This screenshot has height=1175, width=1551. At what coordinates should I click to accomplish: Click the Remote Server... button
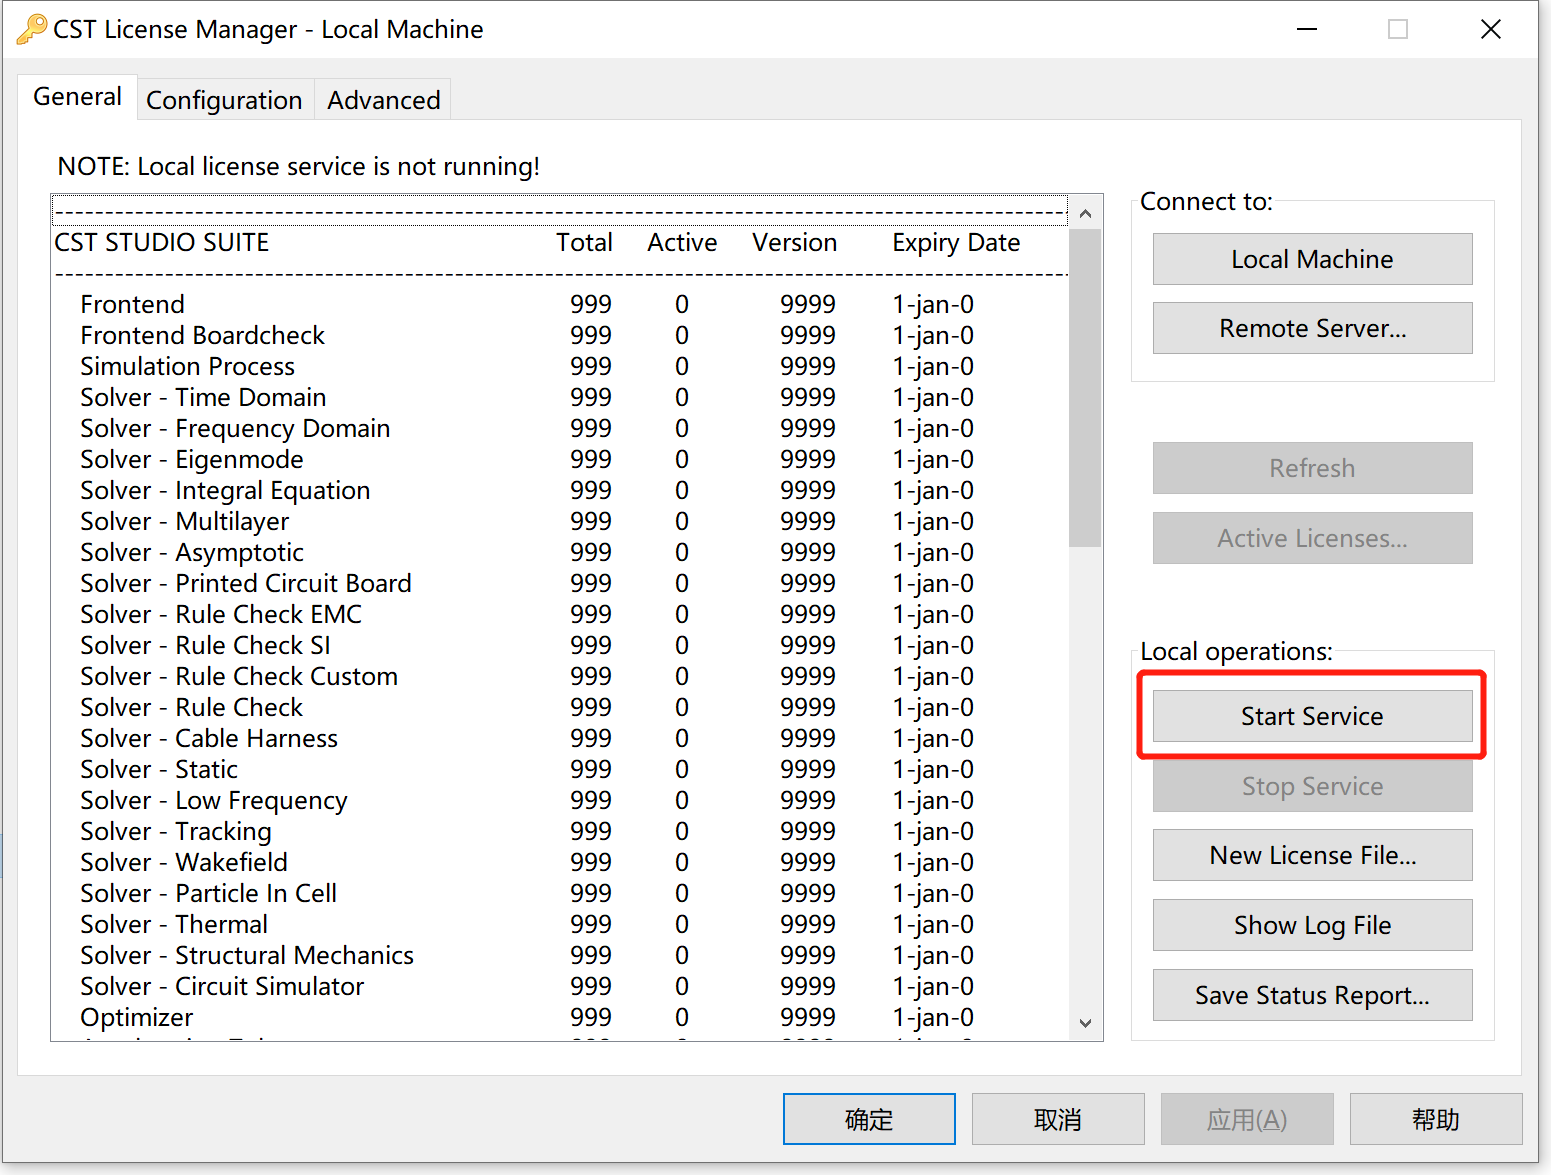(x=1312, y=328)
